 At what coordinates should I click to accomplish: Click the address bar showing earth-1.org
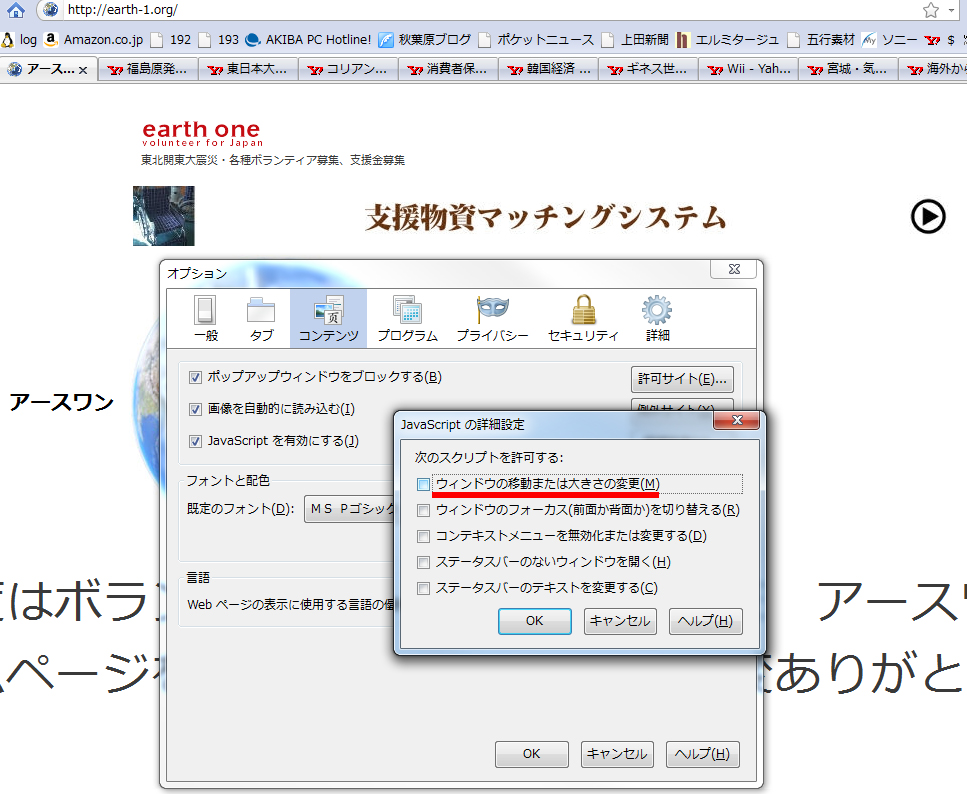[x=480, y=10]
